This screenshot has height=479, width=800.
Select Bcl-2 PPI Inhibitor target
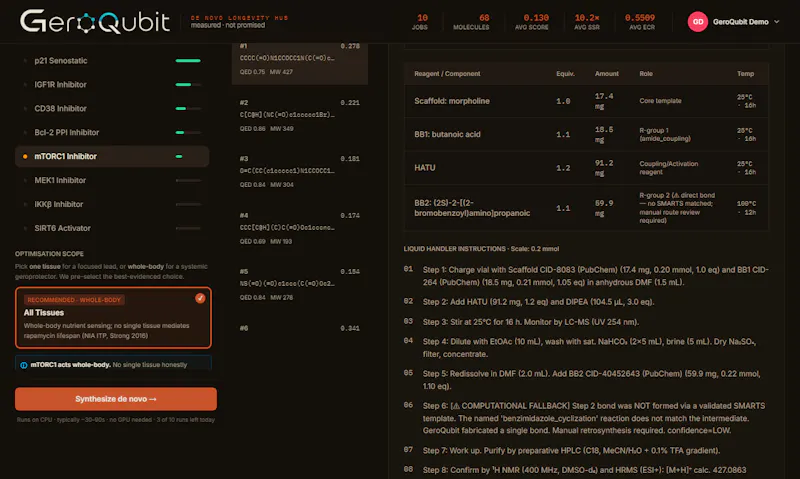point(112,133)
